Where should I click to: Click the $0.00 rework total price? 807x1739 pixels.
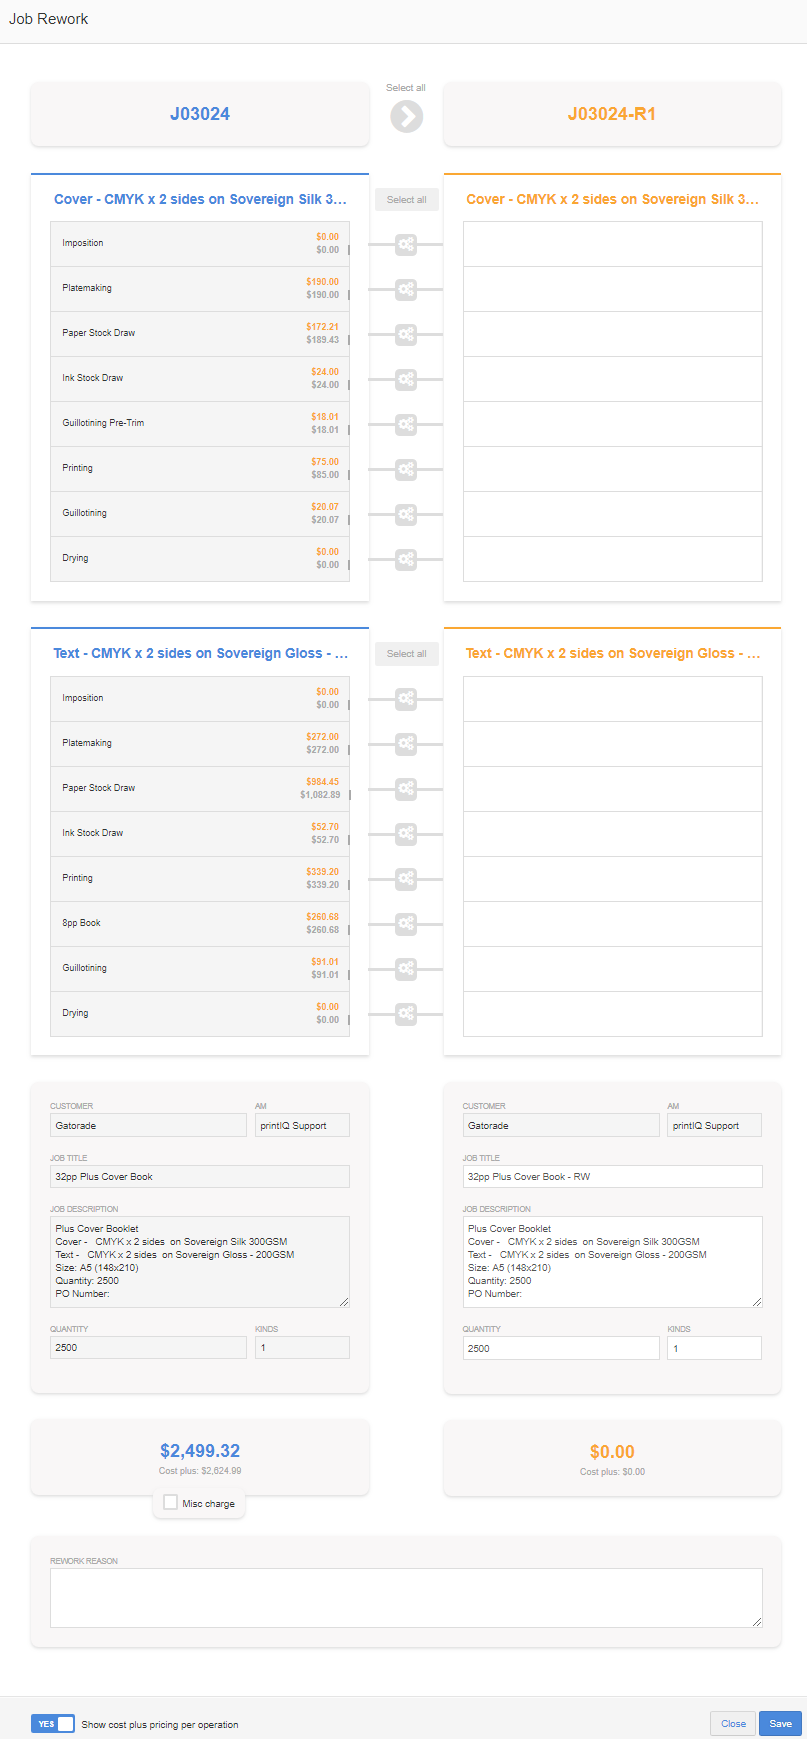[x=612, y=1452]
